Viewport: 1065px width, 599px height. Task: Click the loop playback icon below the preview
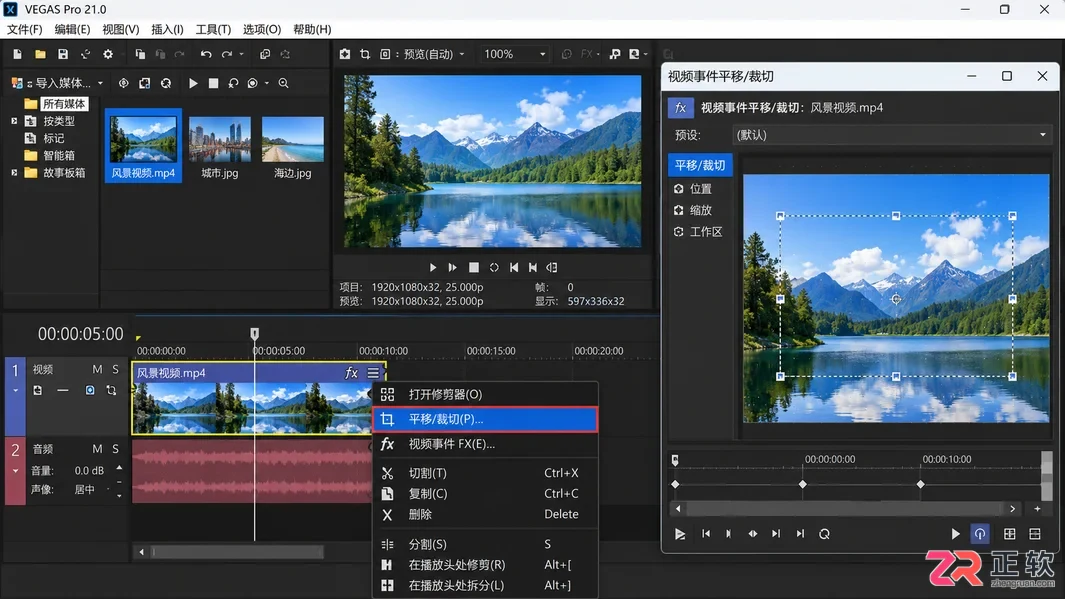click(x=494, y=268)
